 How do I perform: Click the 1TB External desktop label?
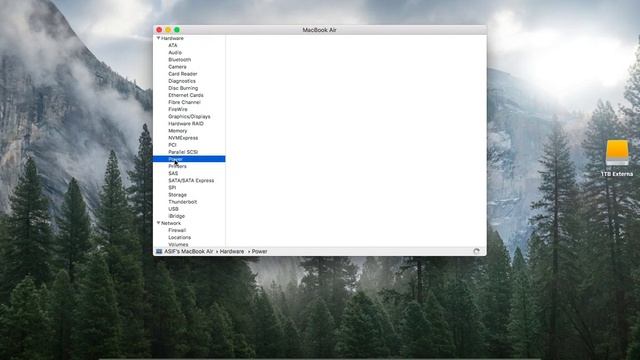pyautogui.click(x=617, y=174)
